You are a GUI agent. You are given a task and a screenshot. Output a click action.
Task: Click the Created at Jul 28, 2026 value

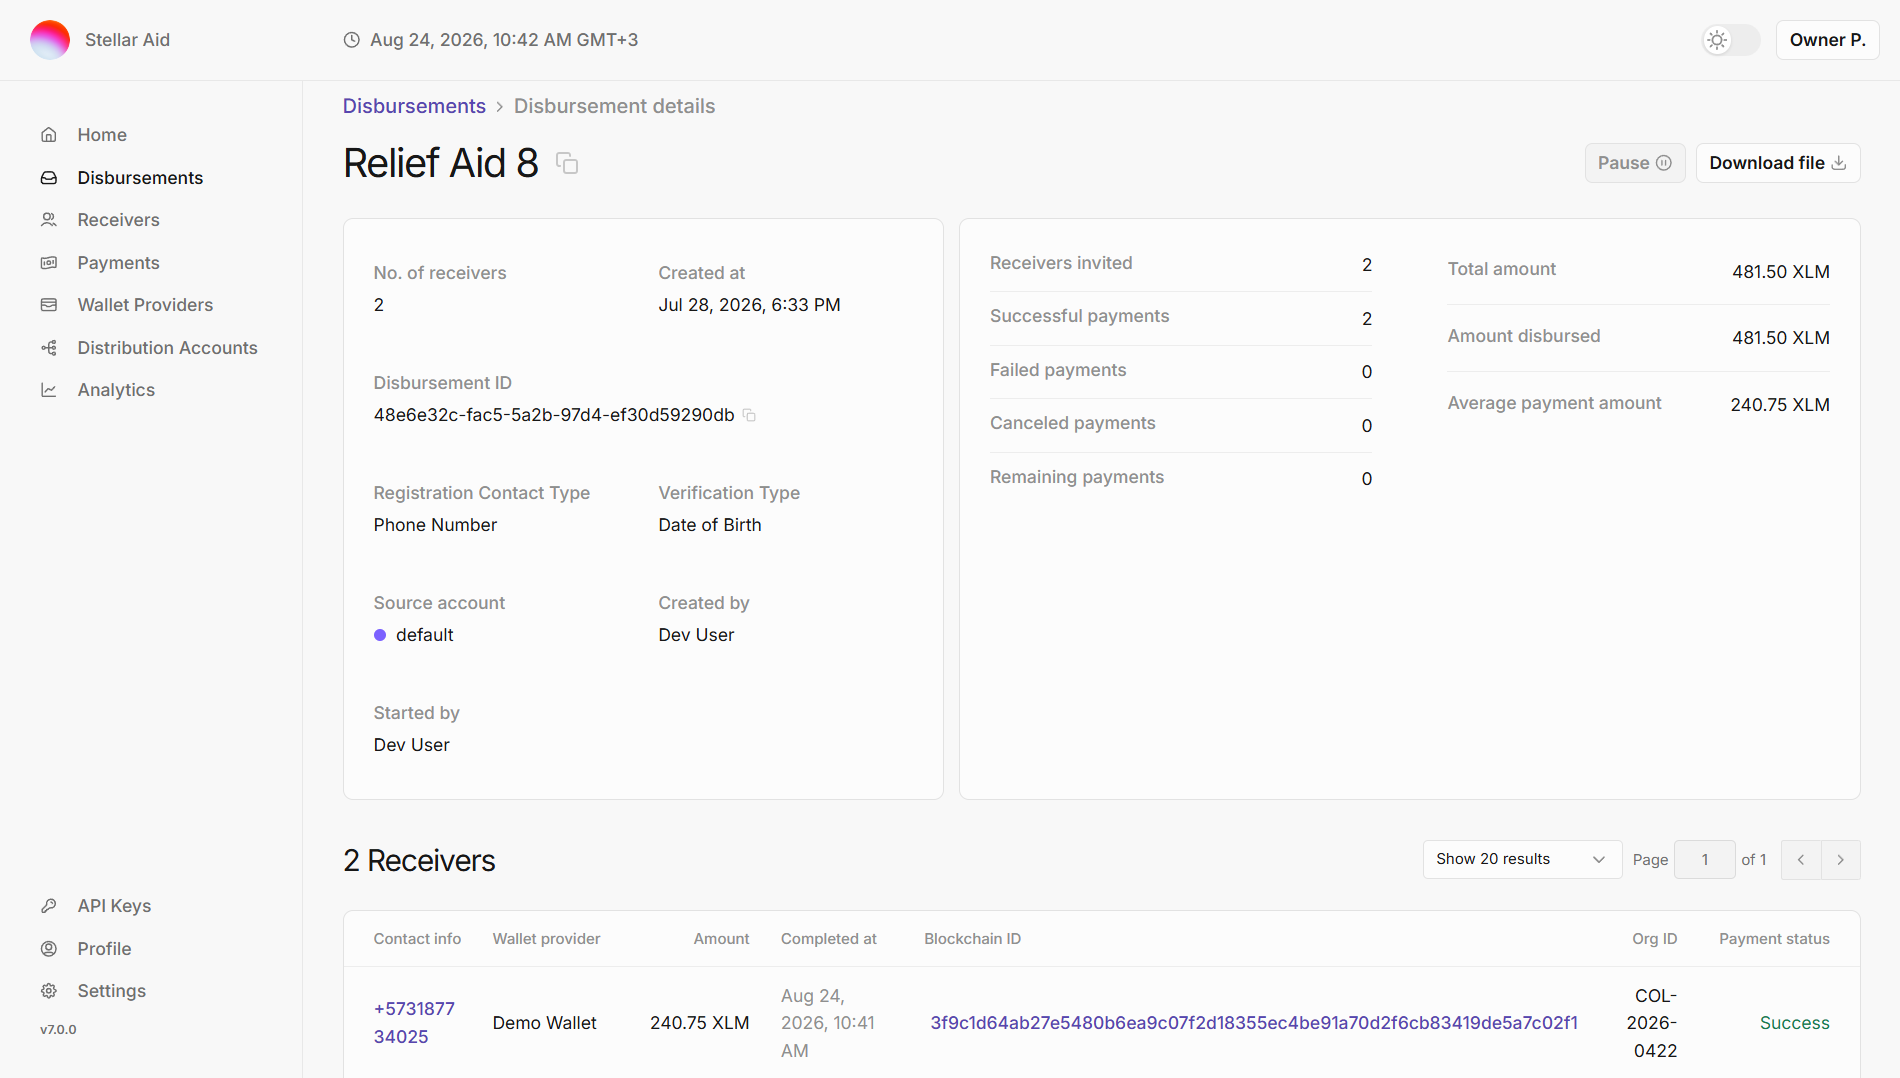(x=749, y=305)
